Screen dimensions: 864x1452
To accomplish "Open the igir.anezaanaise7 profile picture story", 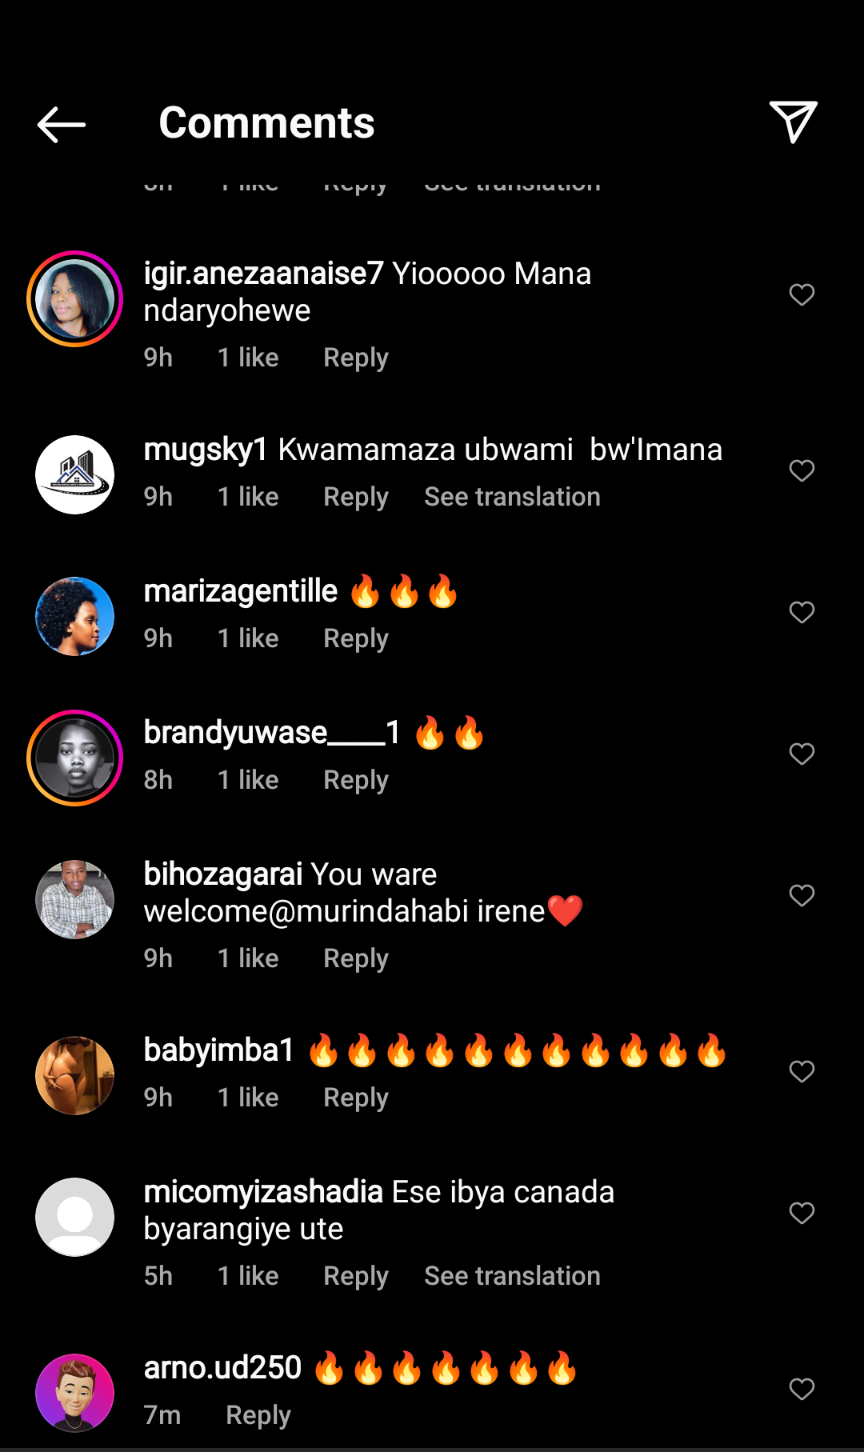I will 75,299.
